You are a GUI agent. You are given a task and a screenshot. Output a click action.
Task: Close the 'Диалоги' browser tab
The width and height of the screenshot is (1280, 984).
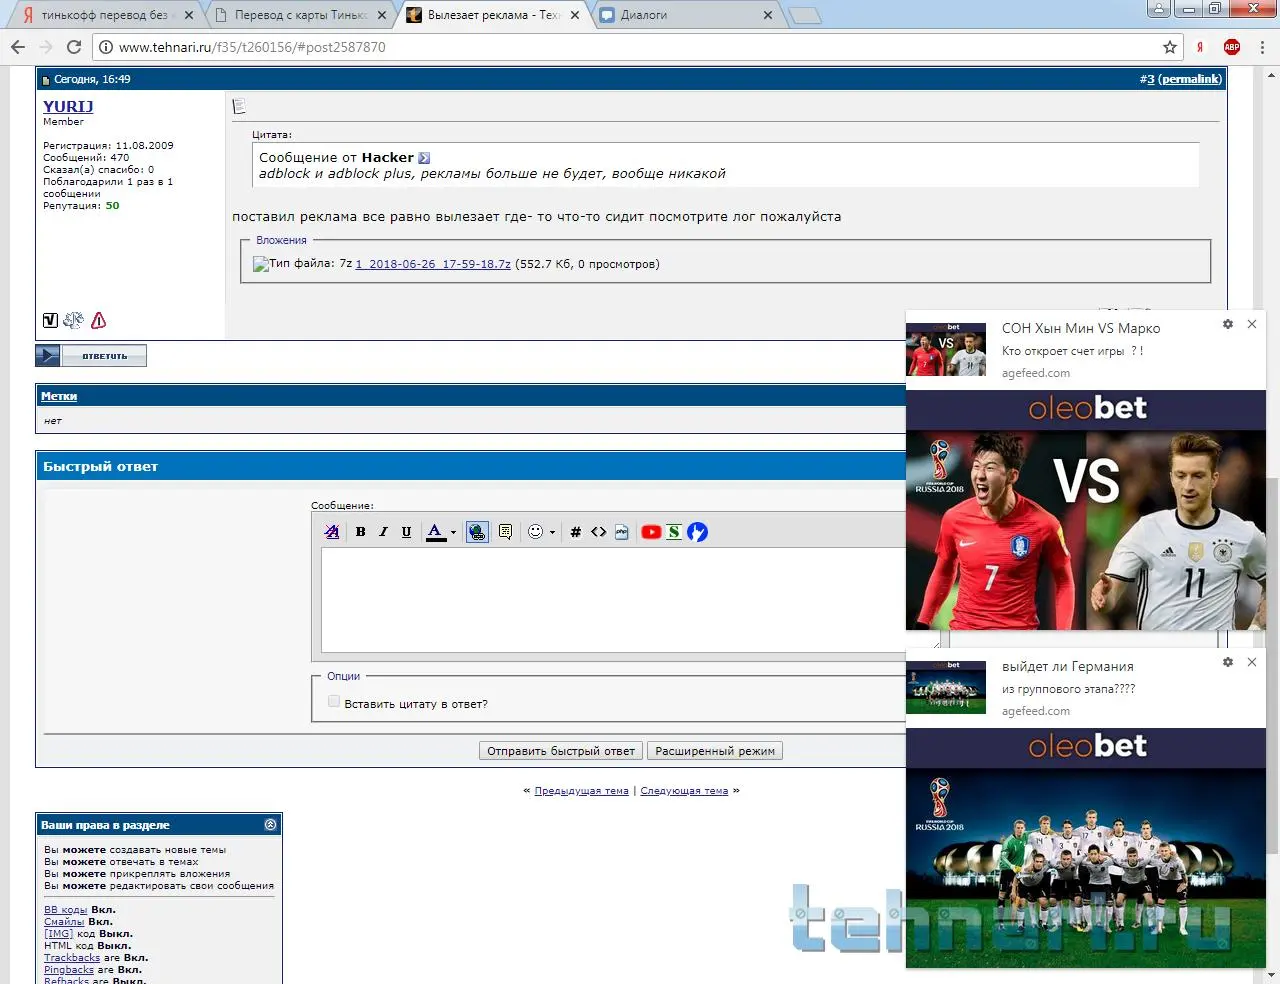click(768, 15)
